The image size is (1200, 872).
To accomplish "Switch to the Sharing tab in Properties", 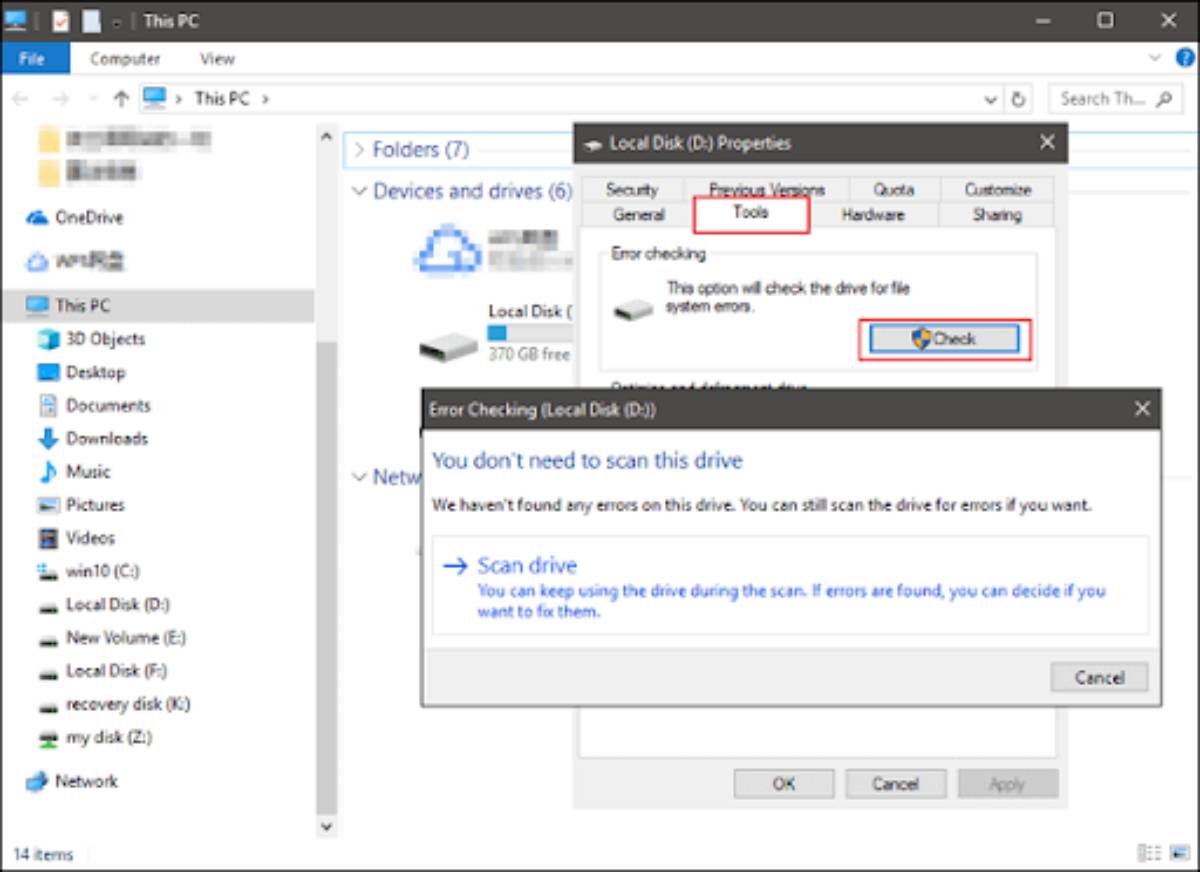I will click(x=996, y=215).
